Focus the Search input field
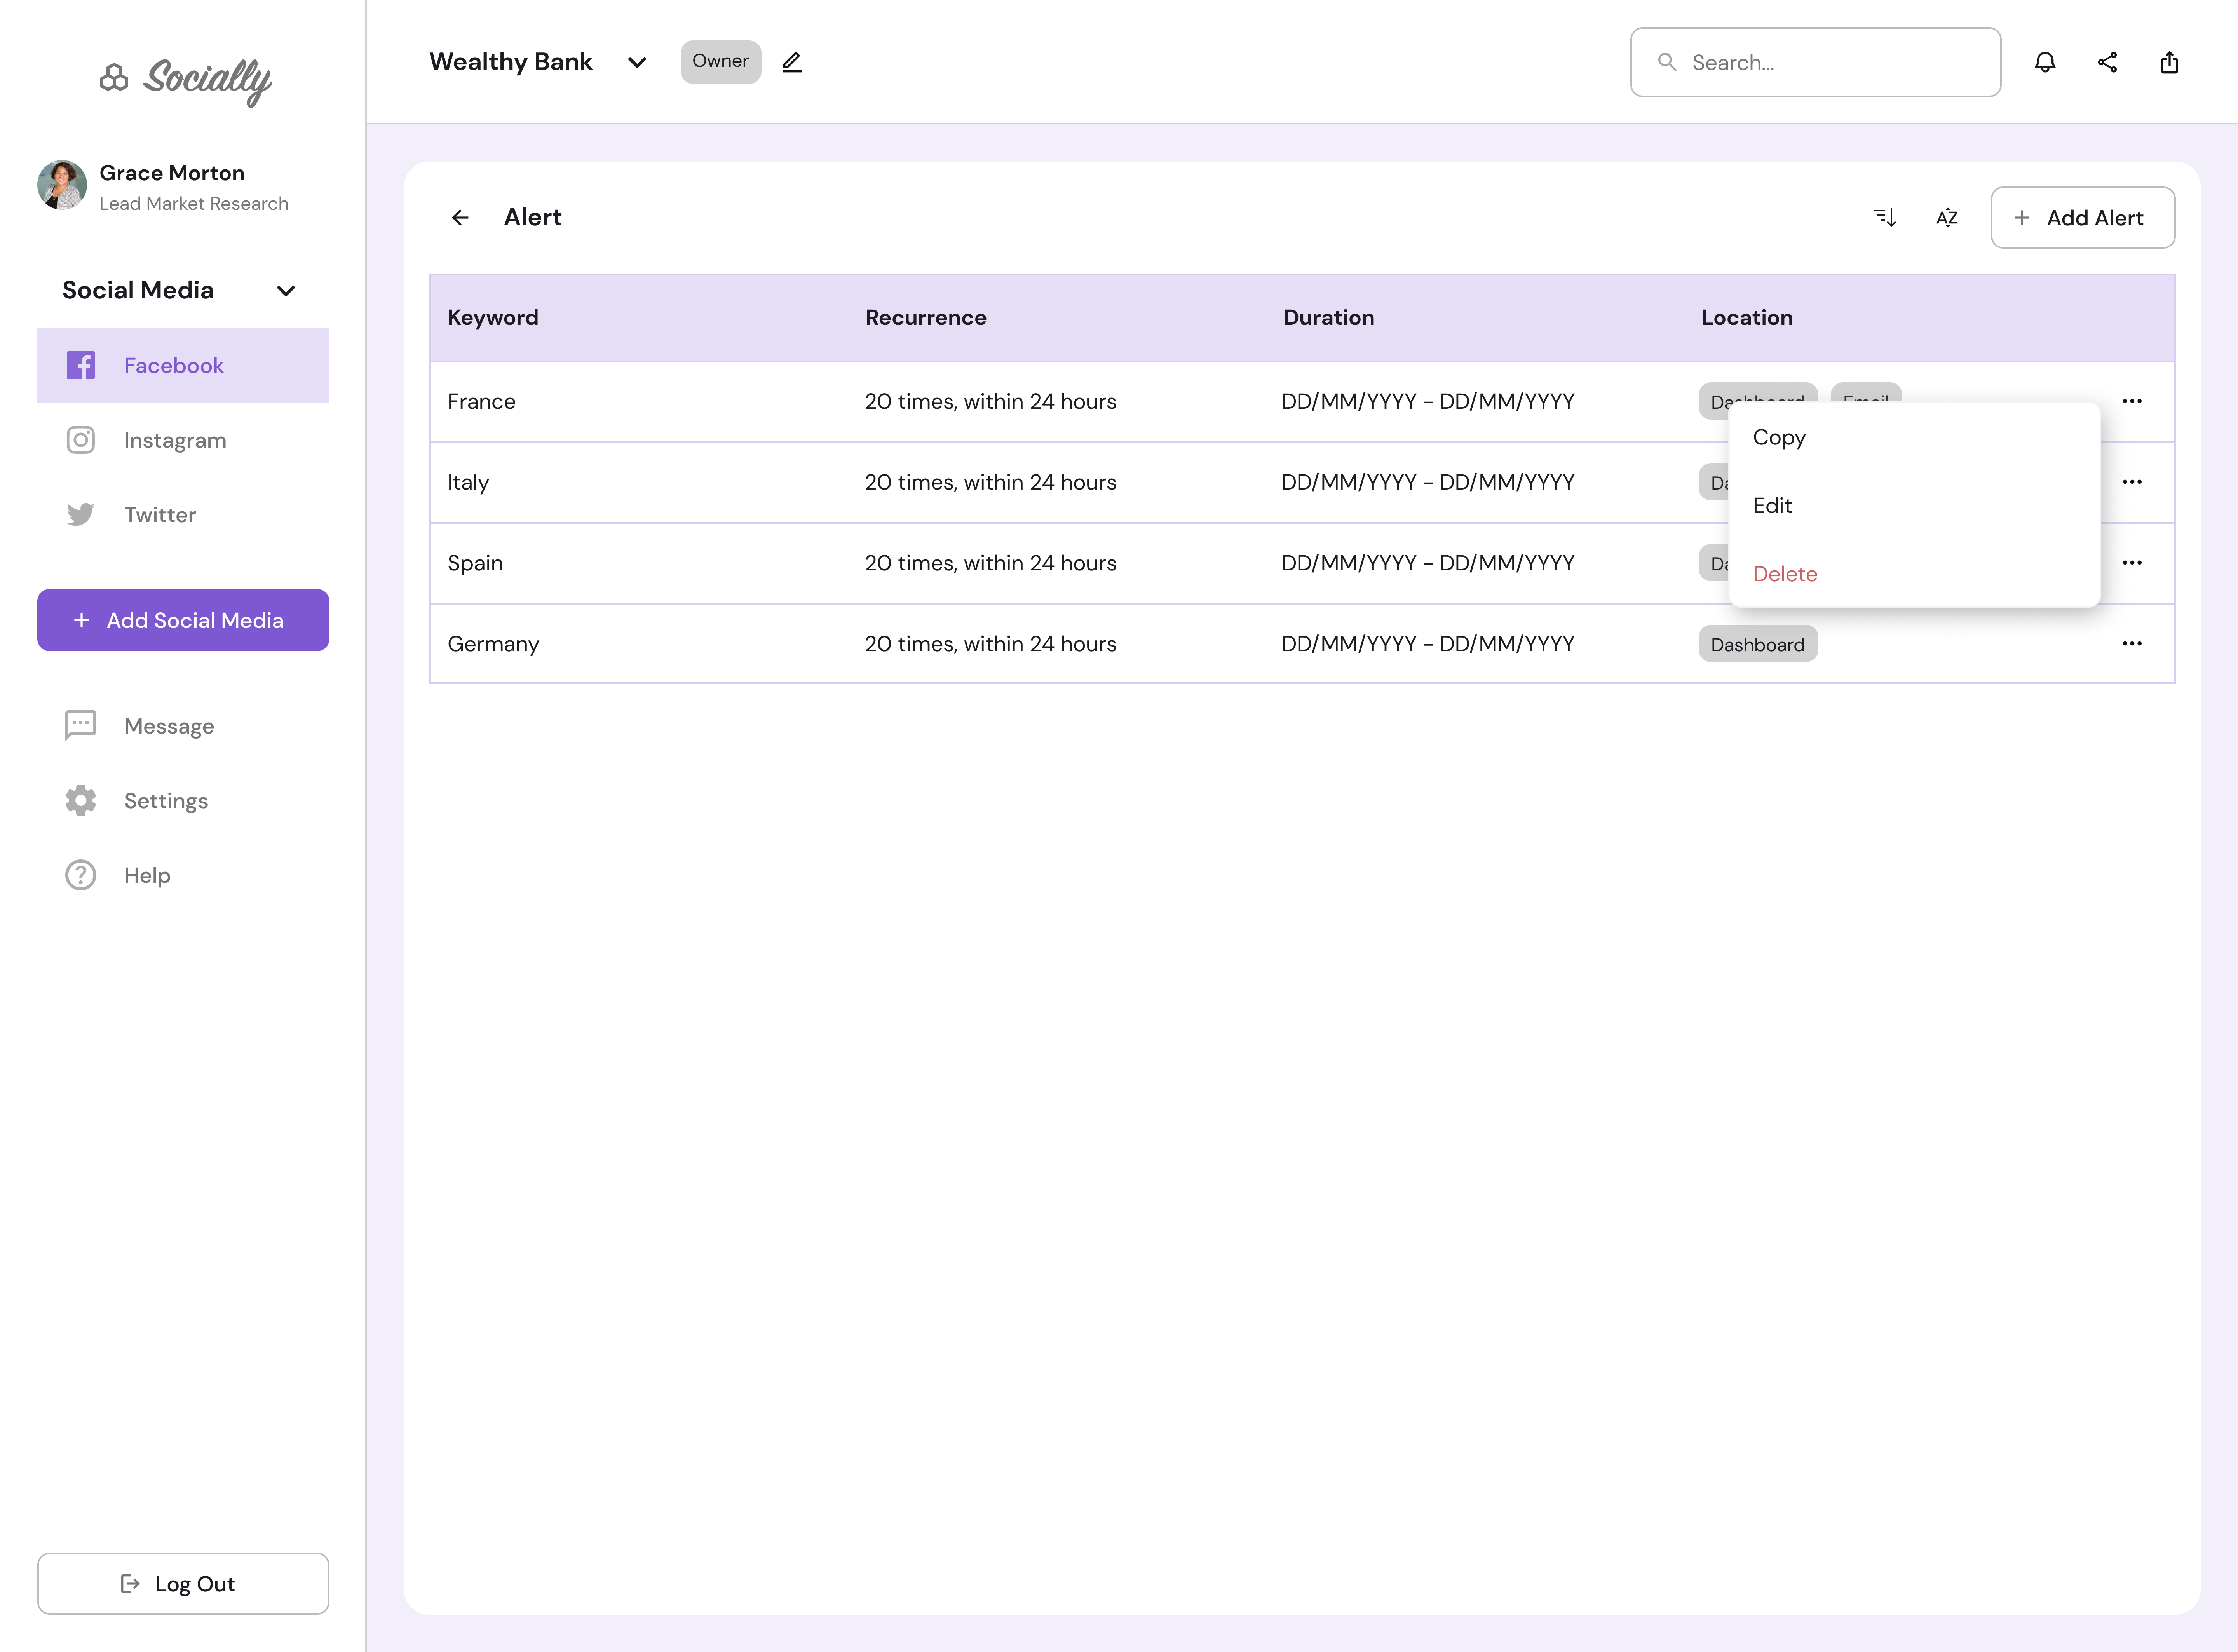The image size is (2238, 1652). tap(1830, 62)
